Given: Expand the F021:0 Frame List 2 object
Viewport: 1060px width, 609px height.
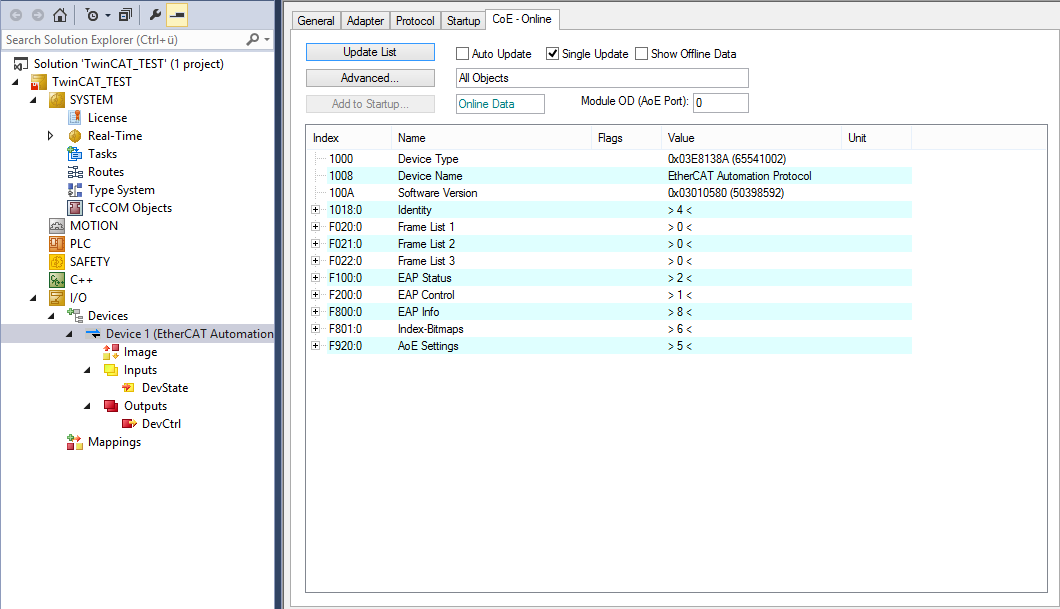Looking at the screenshot, I should pos(315,243).
